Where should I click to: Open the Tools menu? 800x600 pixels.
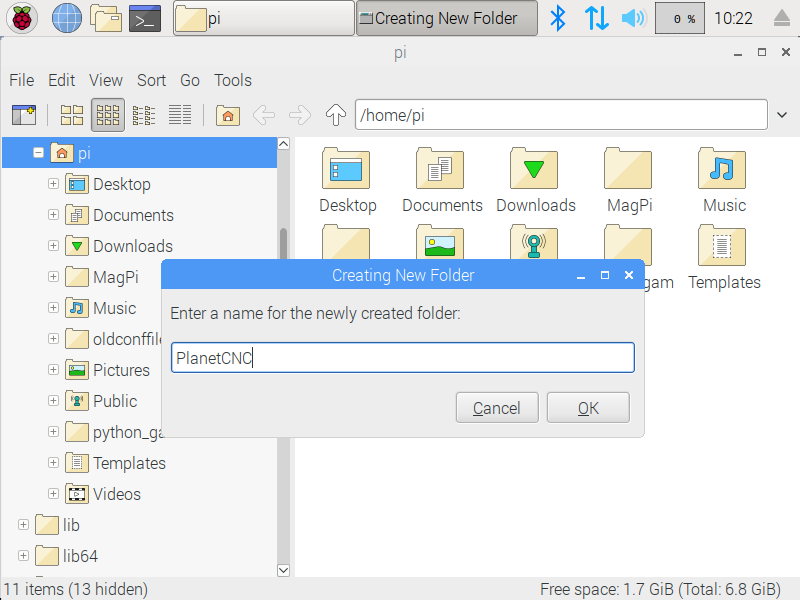pos(232,80)
